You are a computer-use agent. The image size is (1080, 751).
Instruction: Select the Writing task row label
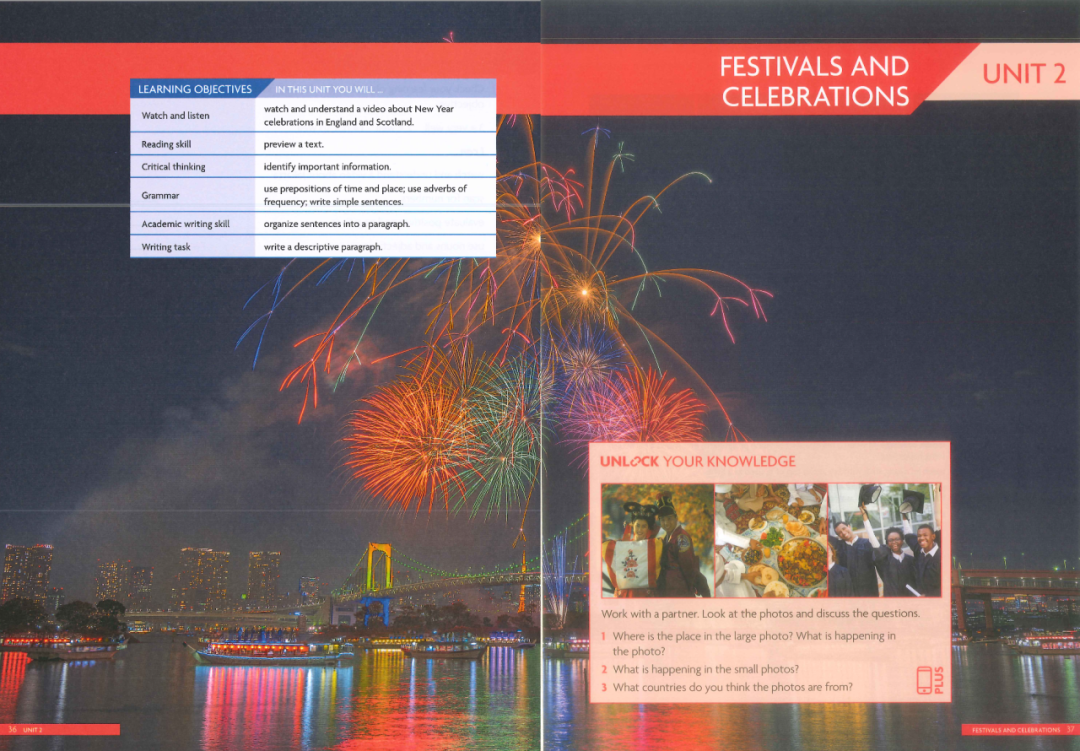(165, 247)
